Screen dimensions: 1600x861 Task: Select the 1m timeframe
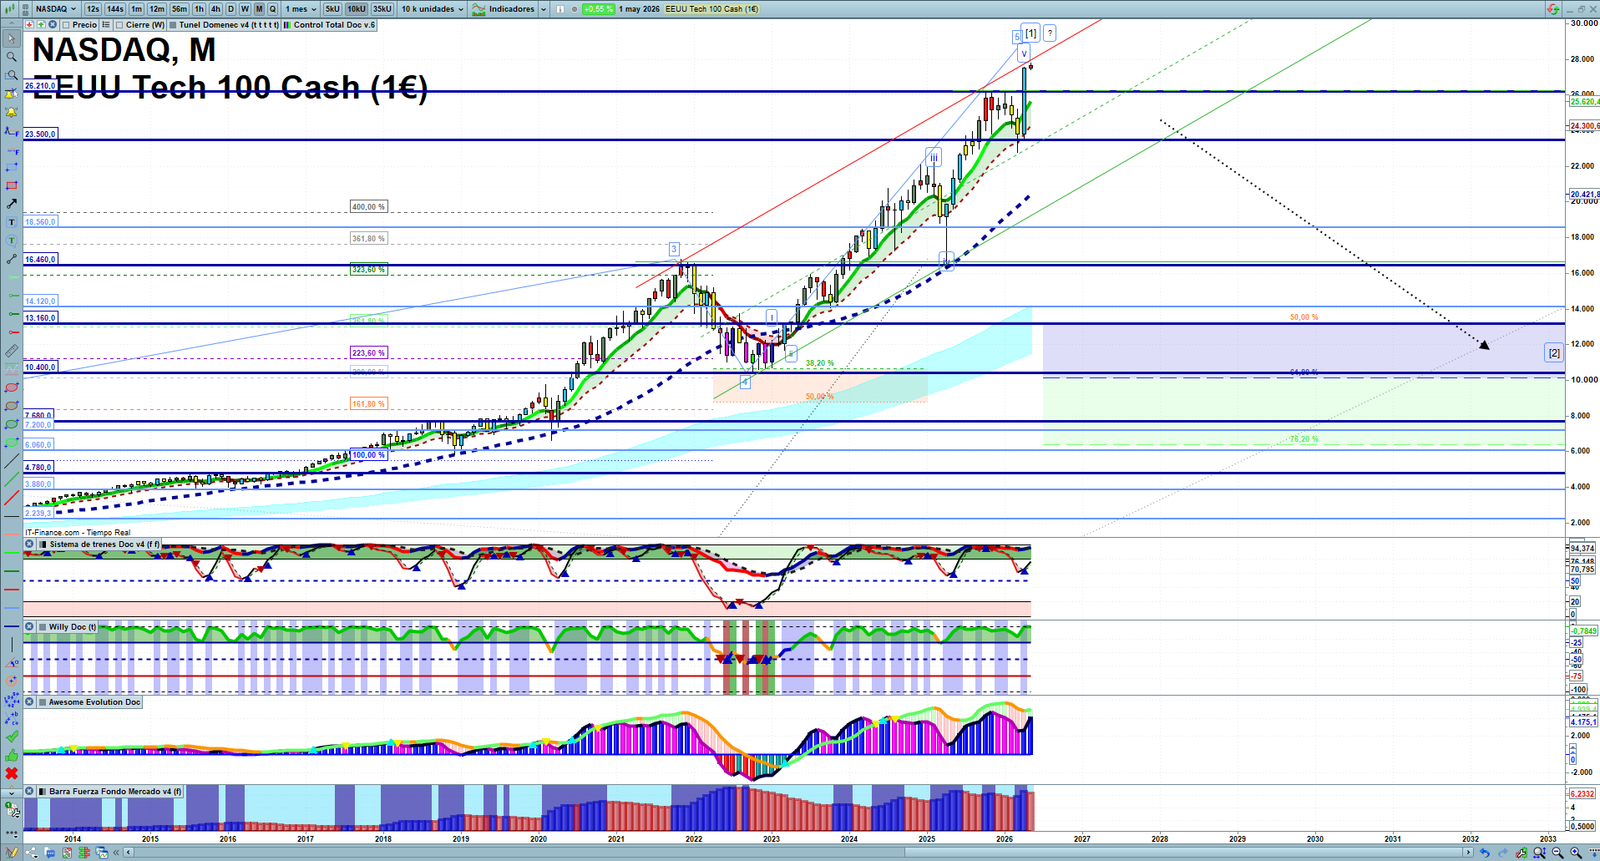(x=136, y=9)
